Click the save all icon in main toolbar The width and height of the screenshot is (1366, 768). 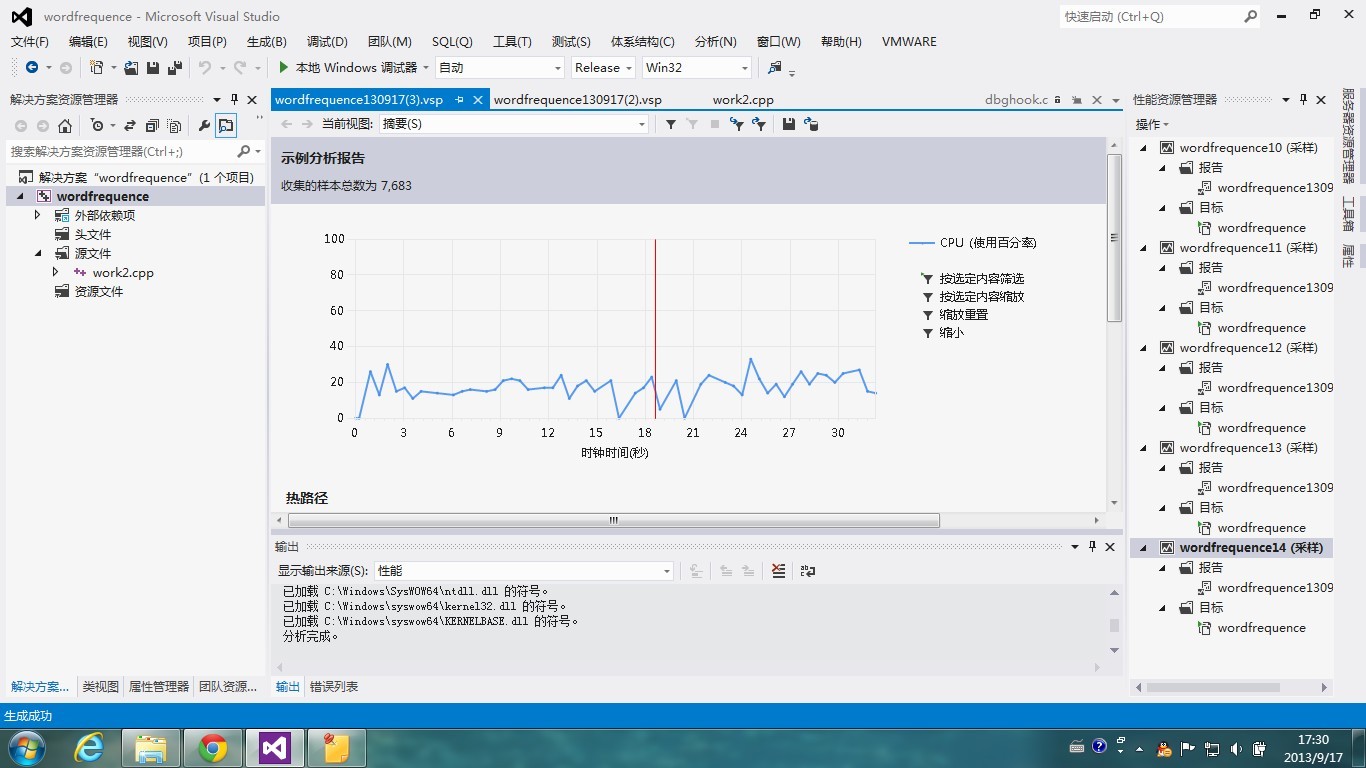click(x=175, y=68)
